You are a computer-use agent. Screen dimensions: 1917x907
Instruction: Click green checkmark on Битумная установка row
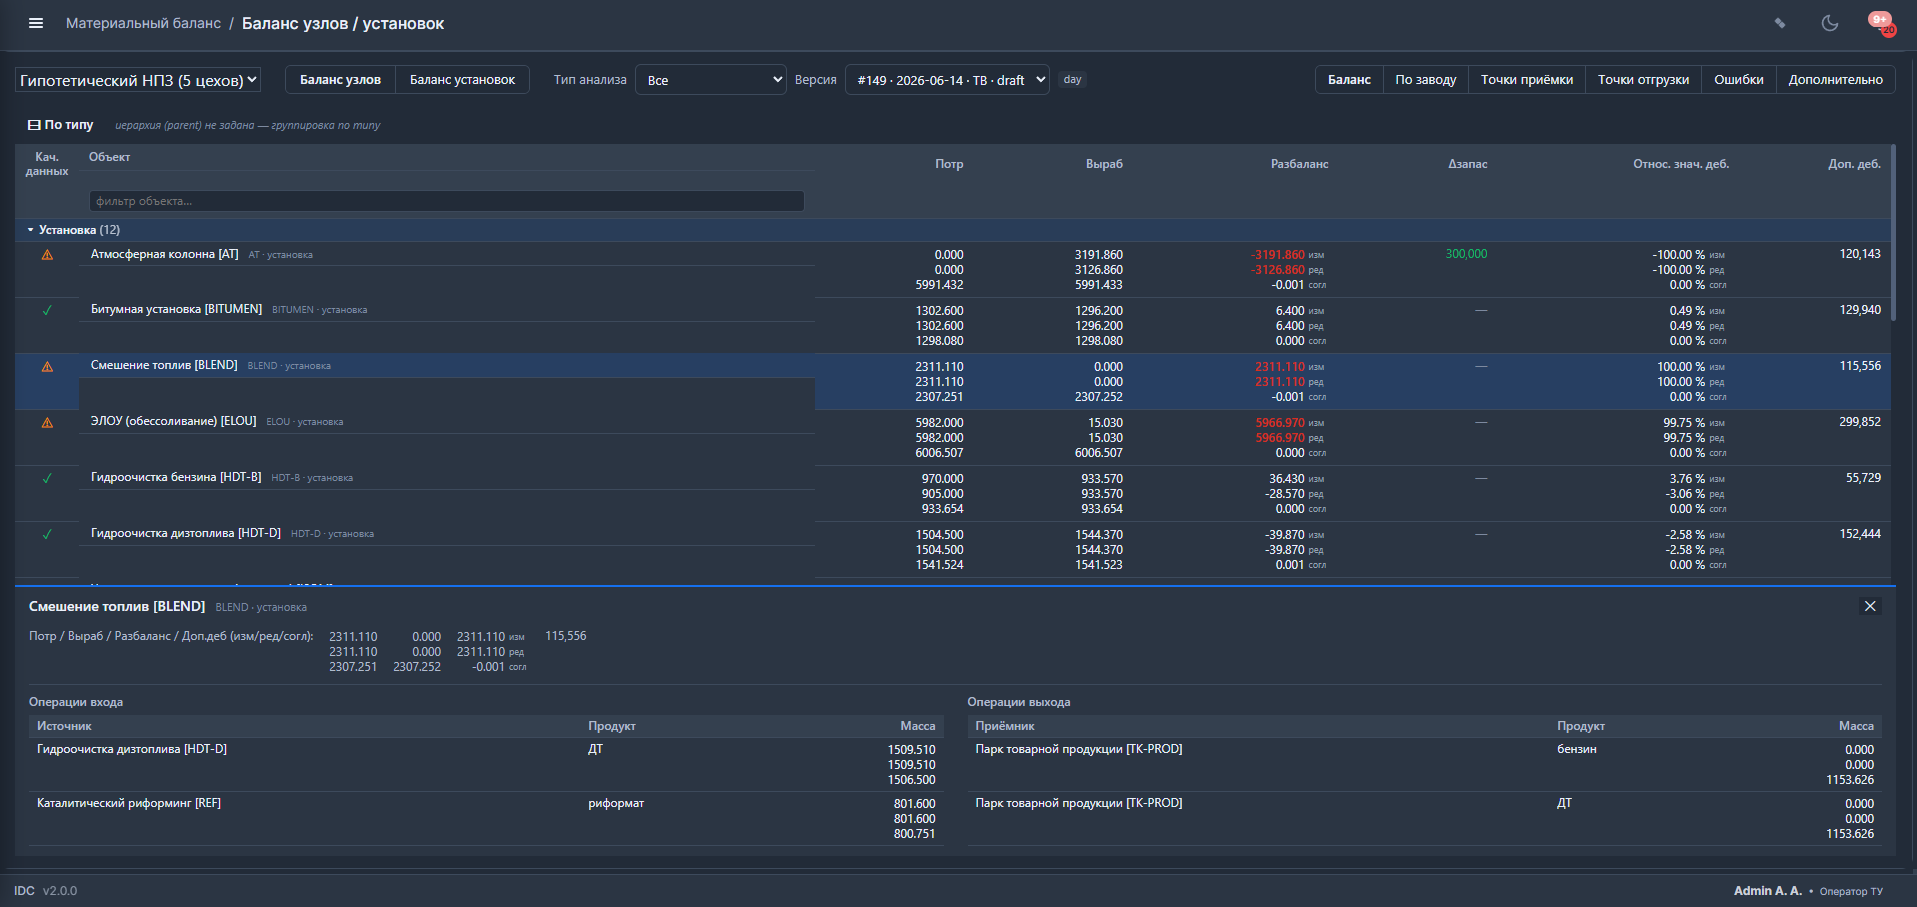coord(47,310)
